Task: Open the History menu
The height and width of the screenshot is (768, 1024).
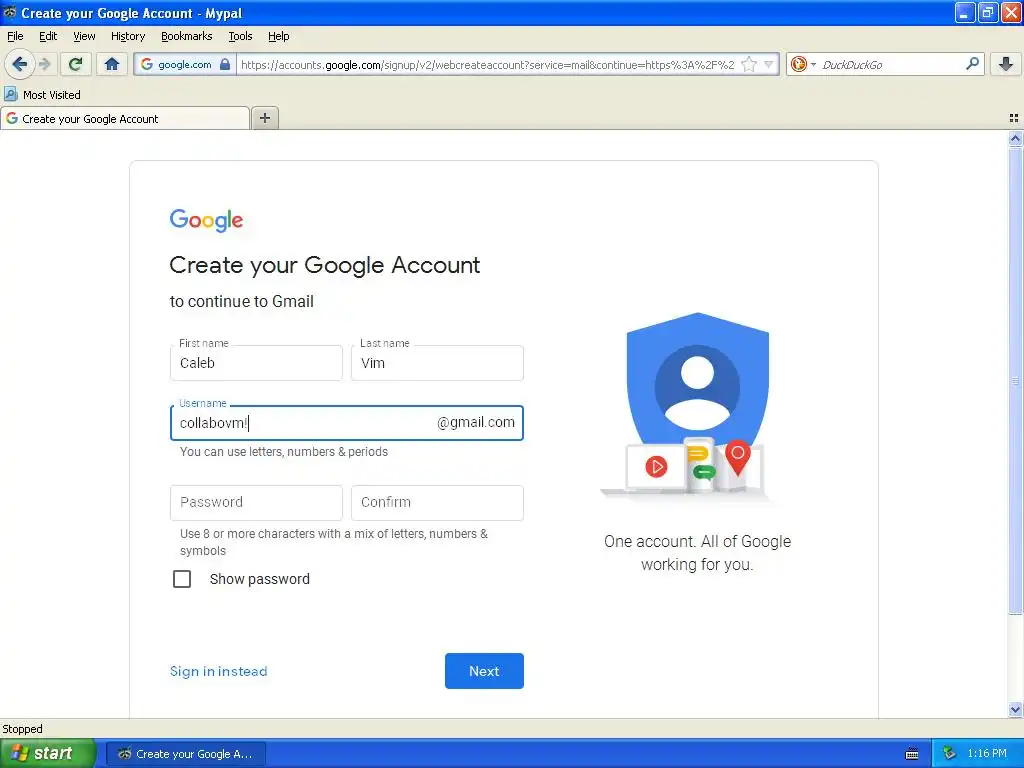Action: tap(128, 36)
